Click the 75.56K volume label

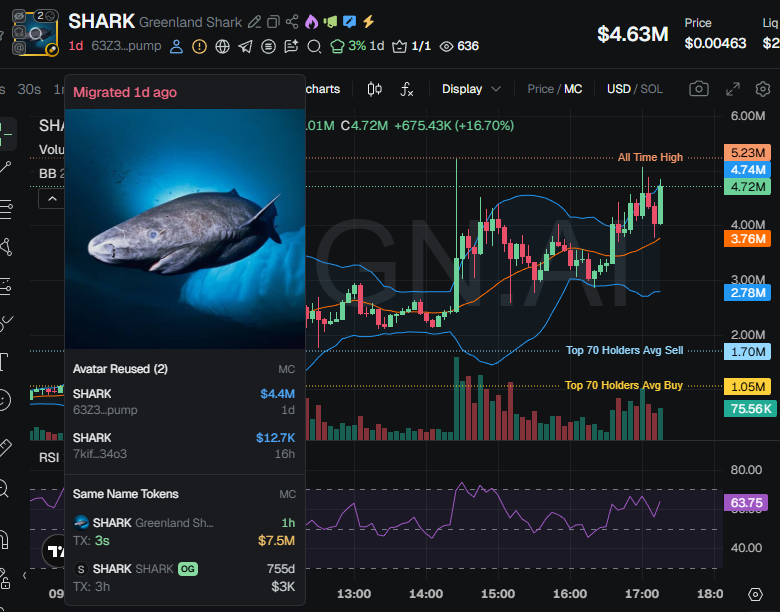(750, 408)
